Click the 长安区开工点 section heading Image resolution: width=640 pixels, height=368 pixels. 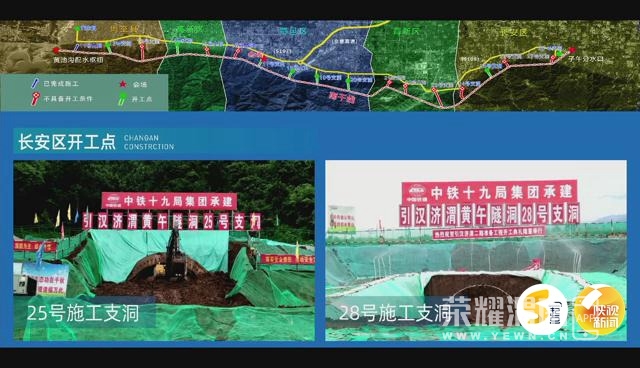pos(67,142)
